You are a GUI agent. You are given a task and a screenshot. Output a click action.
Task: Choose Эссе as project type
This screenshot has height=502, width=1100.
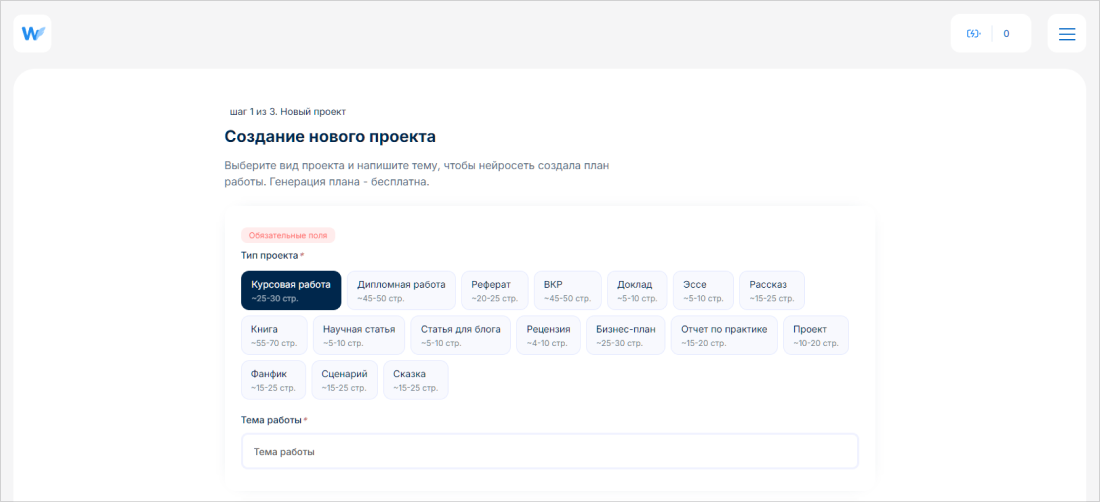702,290
